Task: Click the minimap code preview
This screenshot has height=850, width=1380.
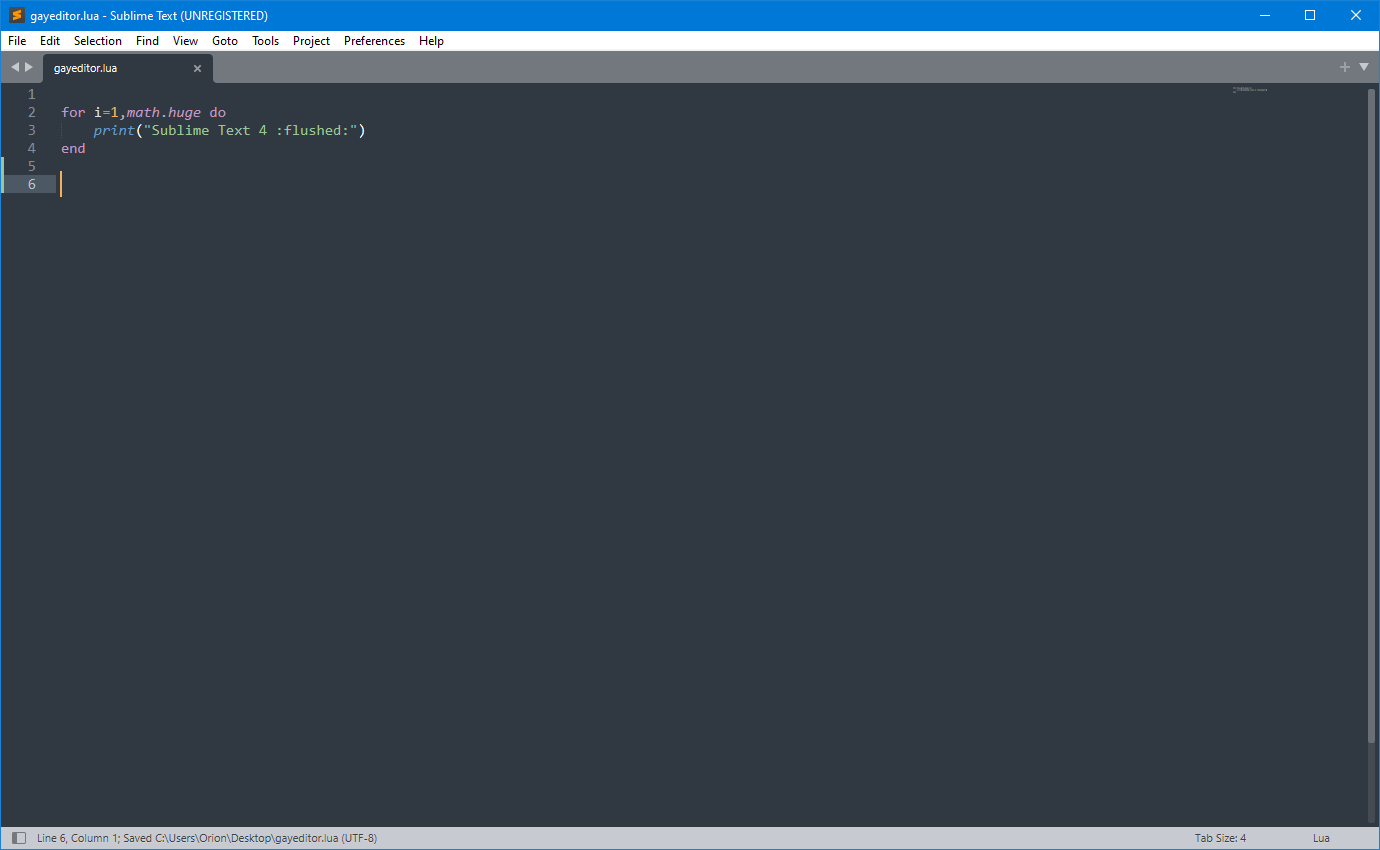Action: click(x=1250, y=90)
